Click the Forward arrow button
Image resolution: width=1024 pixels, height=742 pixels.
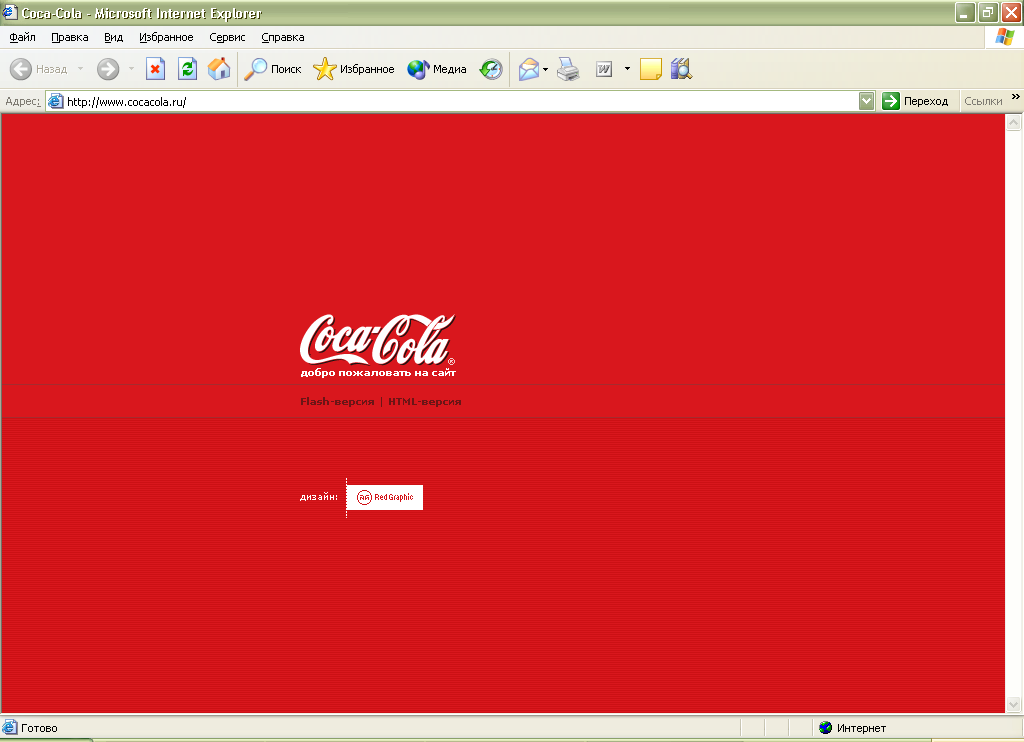pyautogui.click(x=108, y=69)
